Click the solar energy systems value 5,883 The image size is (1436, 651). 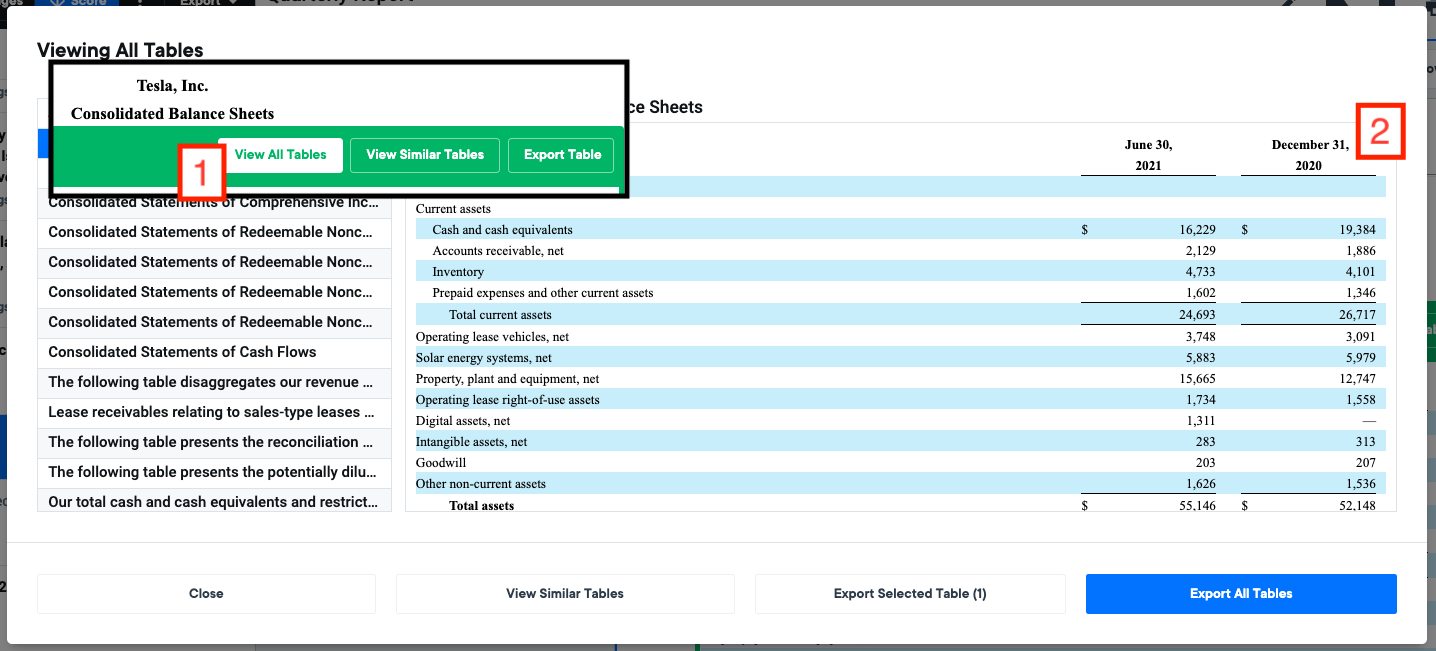tap(1201, 358)
